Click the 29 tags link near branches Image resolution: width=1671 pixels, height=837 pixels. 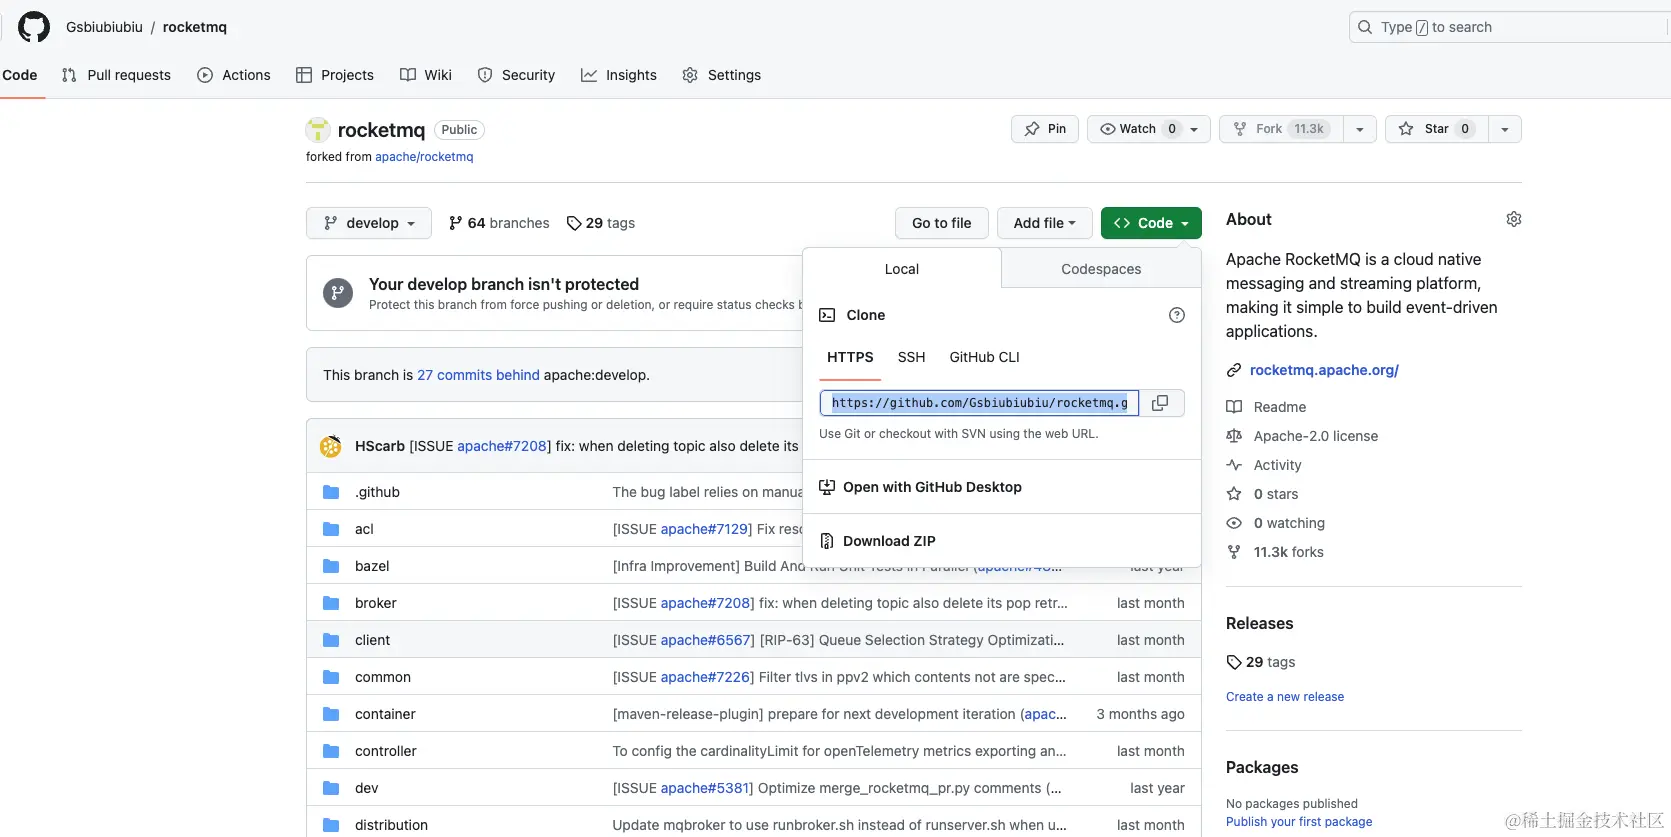tap(601, 223)
